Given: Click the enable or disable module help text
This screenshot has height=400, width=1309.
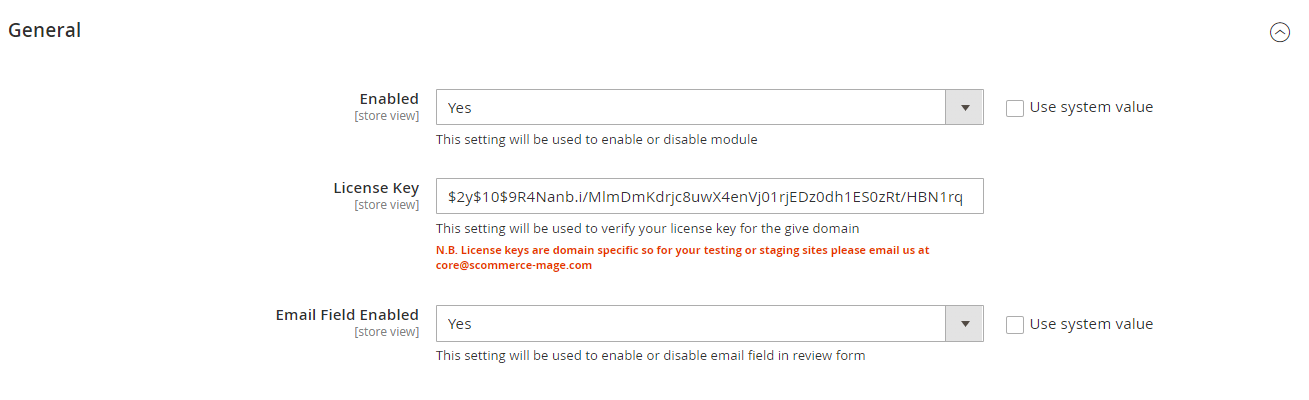Looking at the screenshot, I should [596, 140].
